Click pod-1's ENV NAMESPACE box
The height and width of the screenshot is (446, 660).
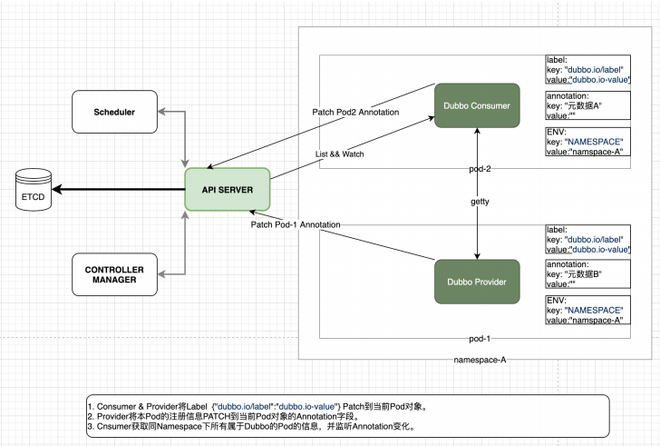coord(588,312)
